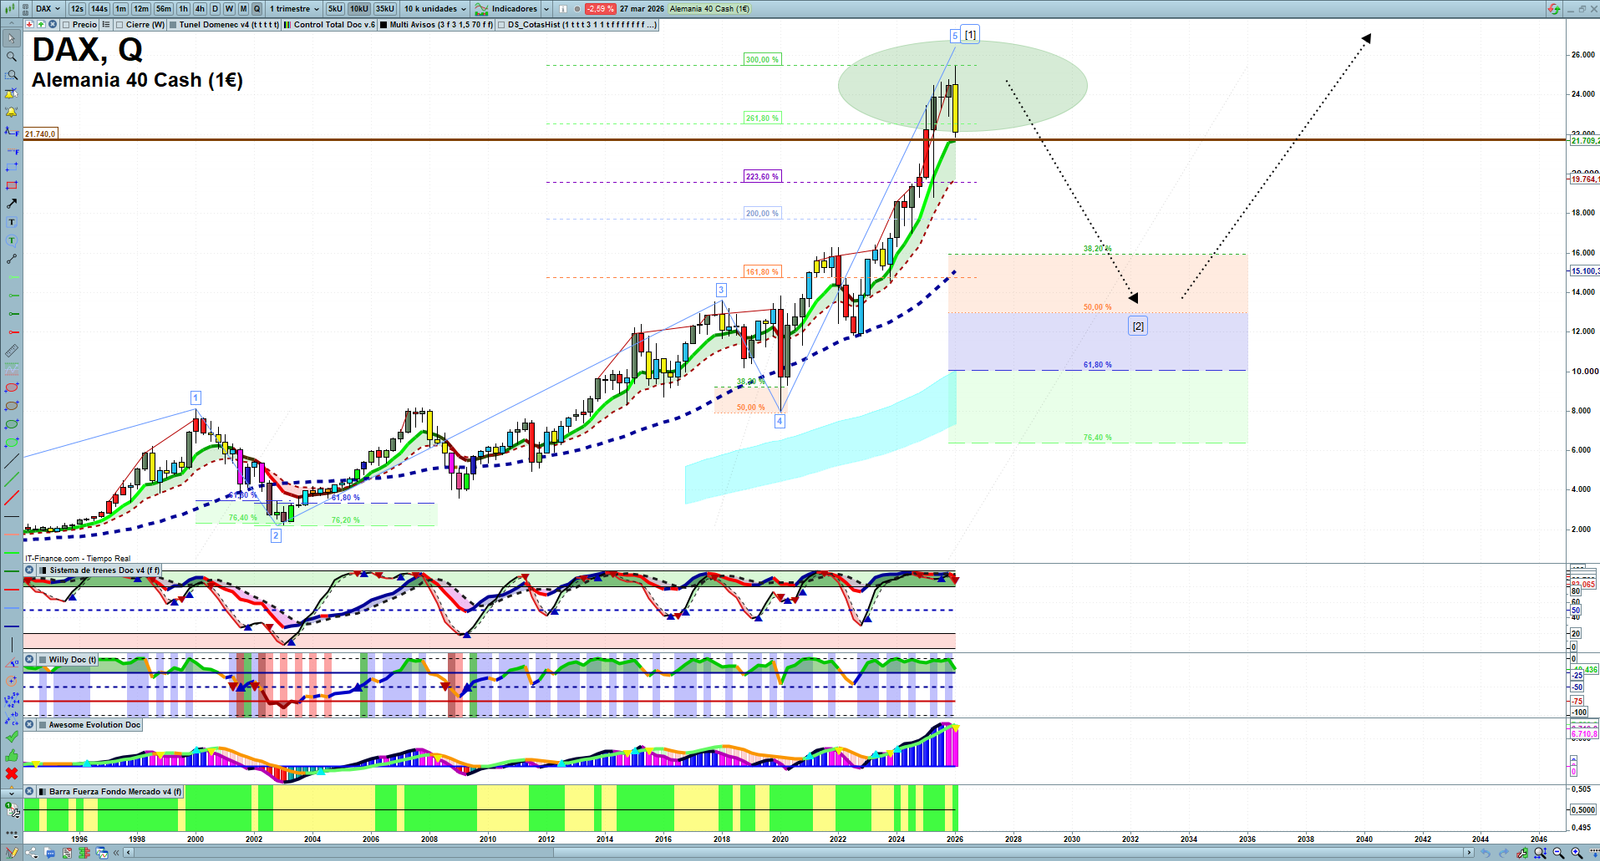Select the red ellipse drawing tool
1600x861 pixels.
11,388
